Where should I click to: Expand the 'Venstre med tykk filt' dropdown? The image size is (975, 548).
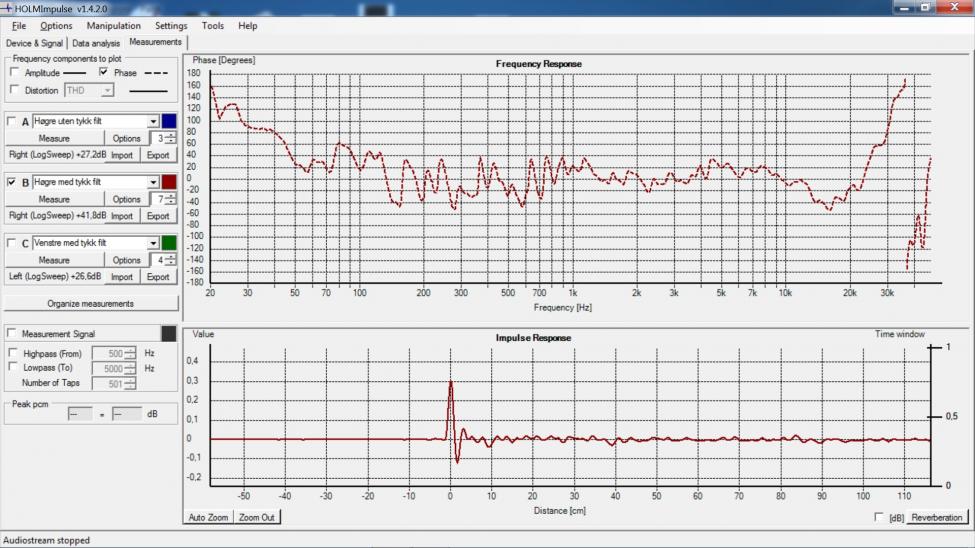[153, 243]
